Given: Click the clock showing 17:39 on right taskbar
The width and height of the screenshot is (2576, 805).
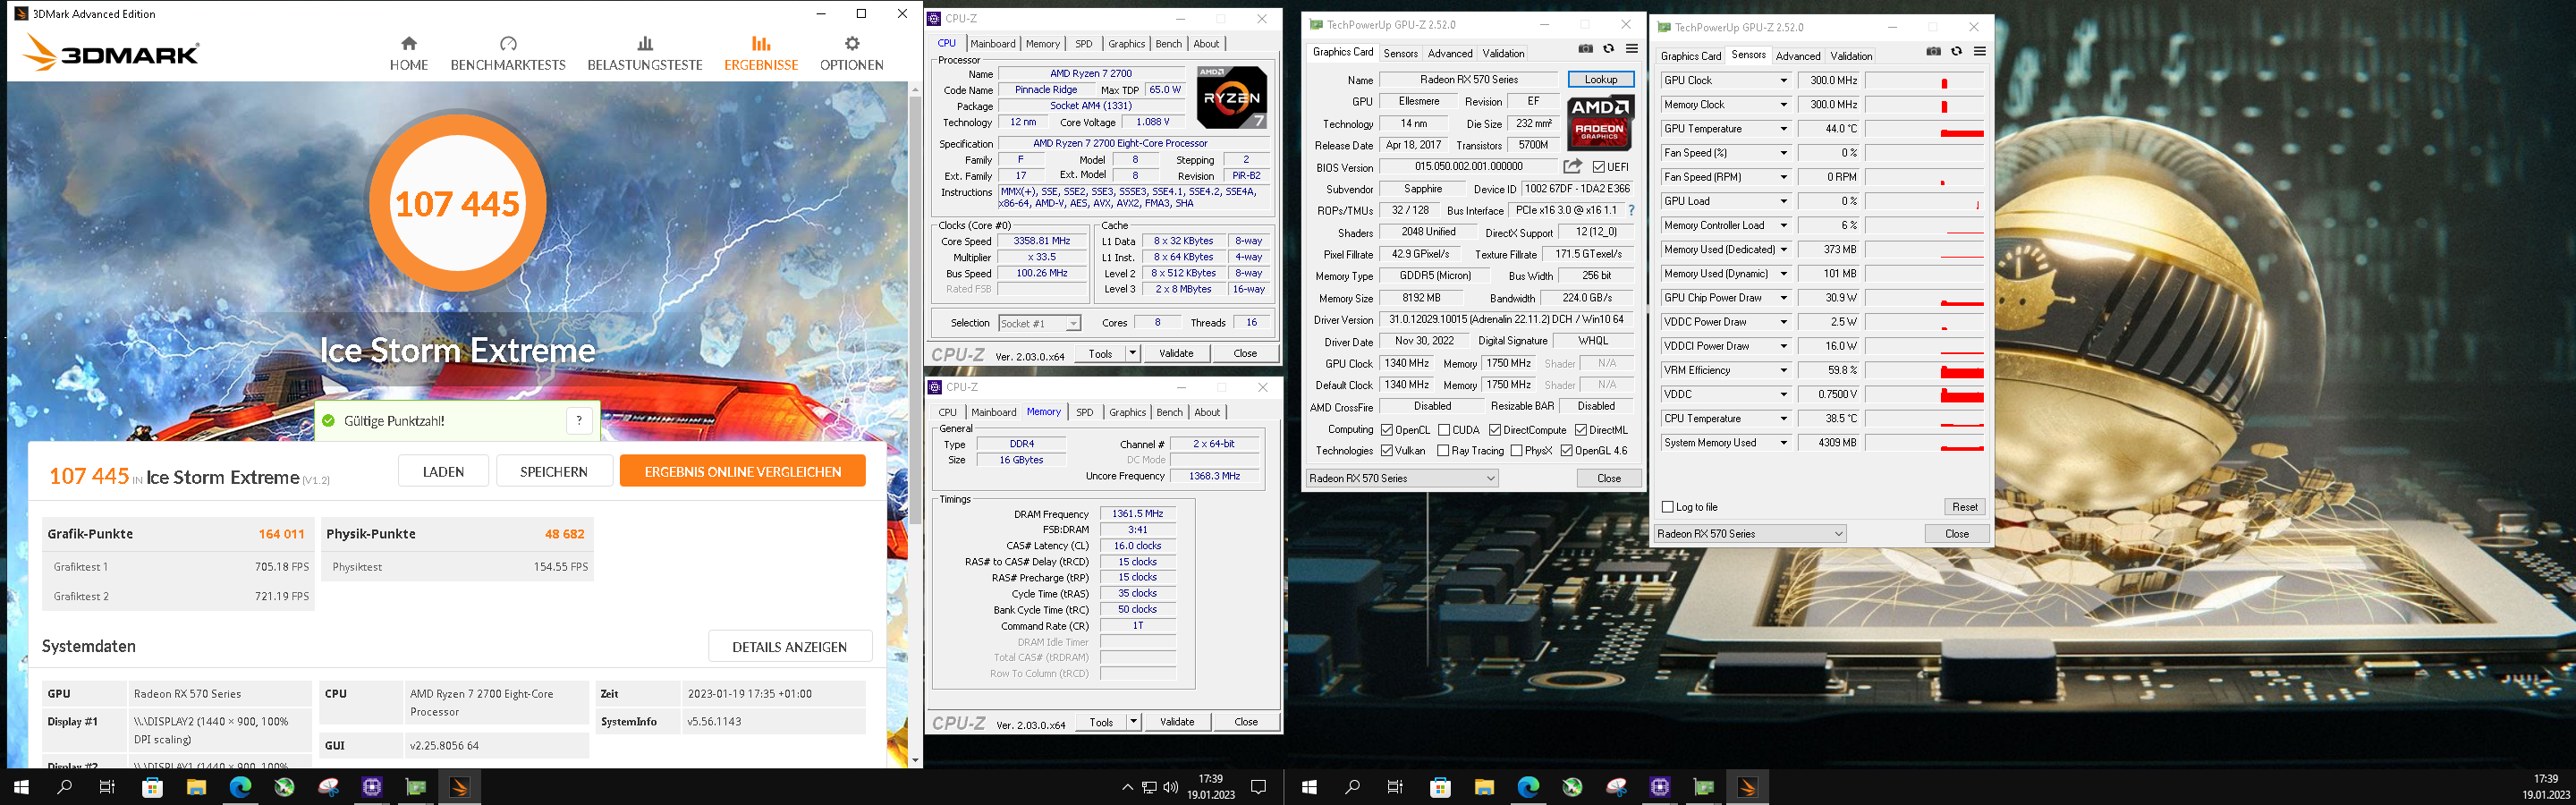Looking at the screenshot, I should pyautogui.click(x=2545, y=779).
